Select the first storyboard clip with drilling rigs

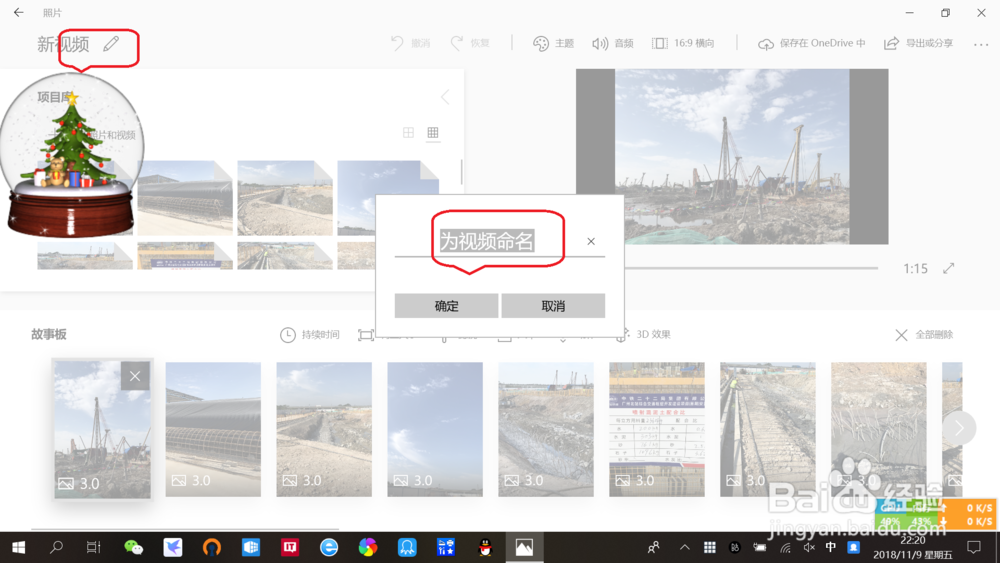click(103, 430)
